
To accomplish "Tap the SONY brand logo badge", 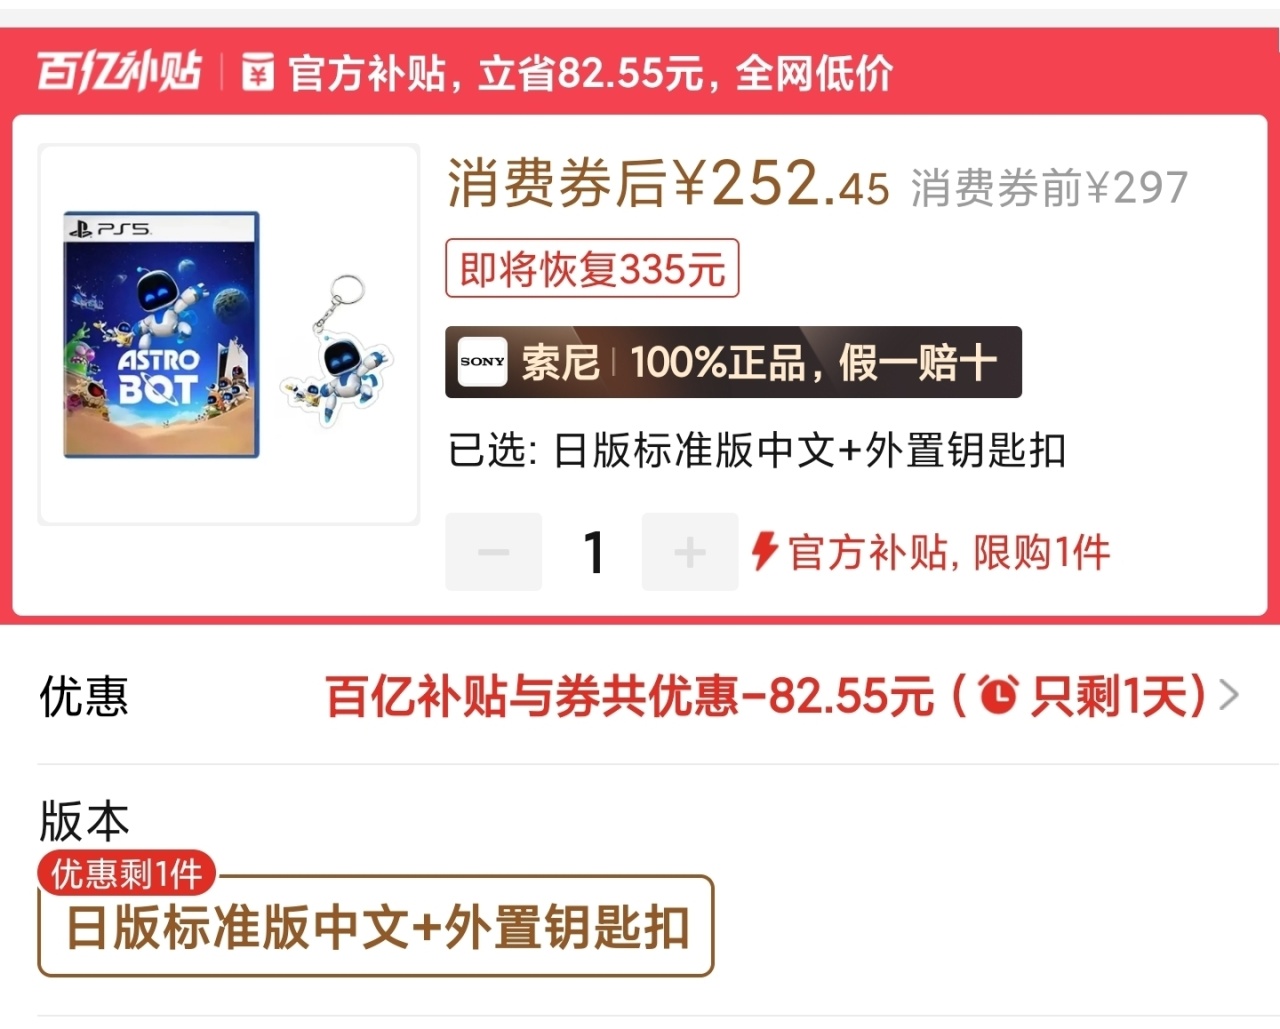I will click(x=482, y=362).
